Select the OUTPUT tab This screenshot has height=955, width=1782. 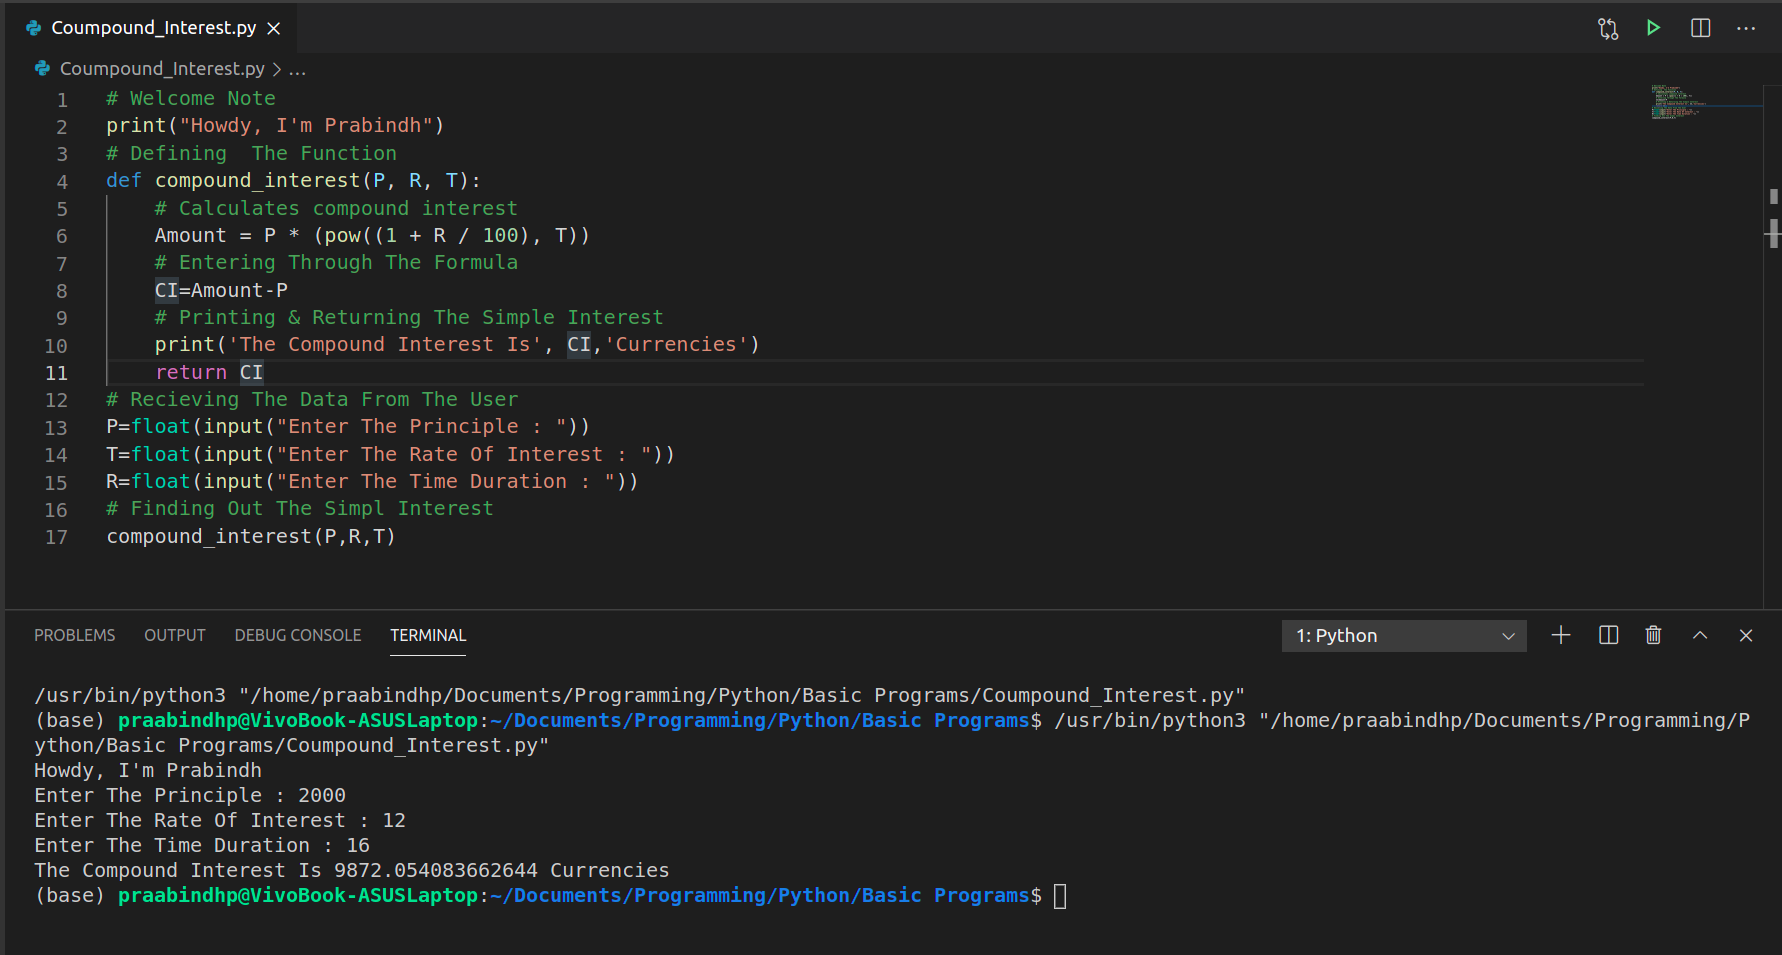click(174, 635)
